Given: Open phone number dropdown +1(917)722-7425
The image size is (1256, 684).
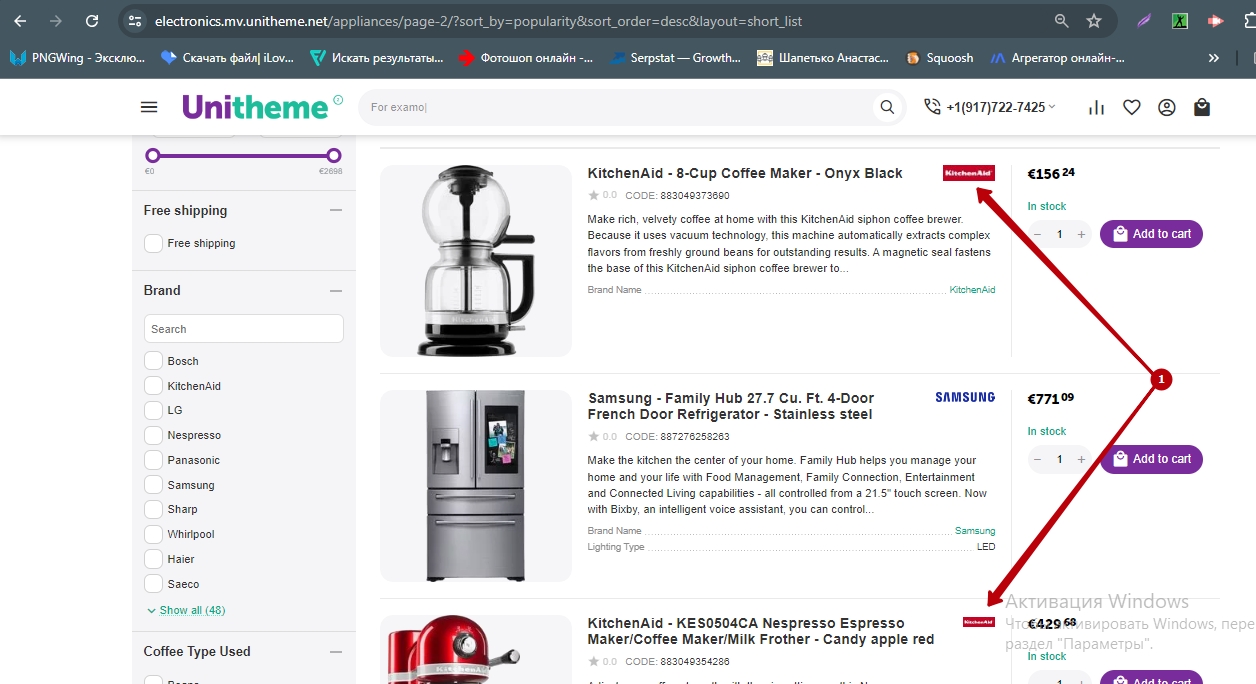Looking at the screenshot, I should (999, 107).
